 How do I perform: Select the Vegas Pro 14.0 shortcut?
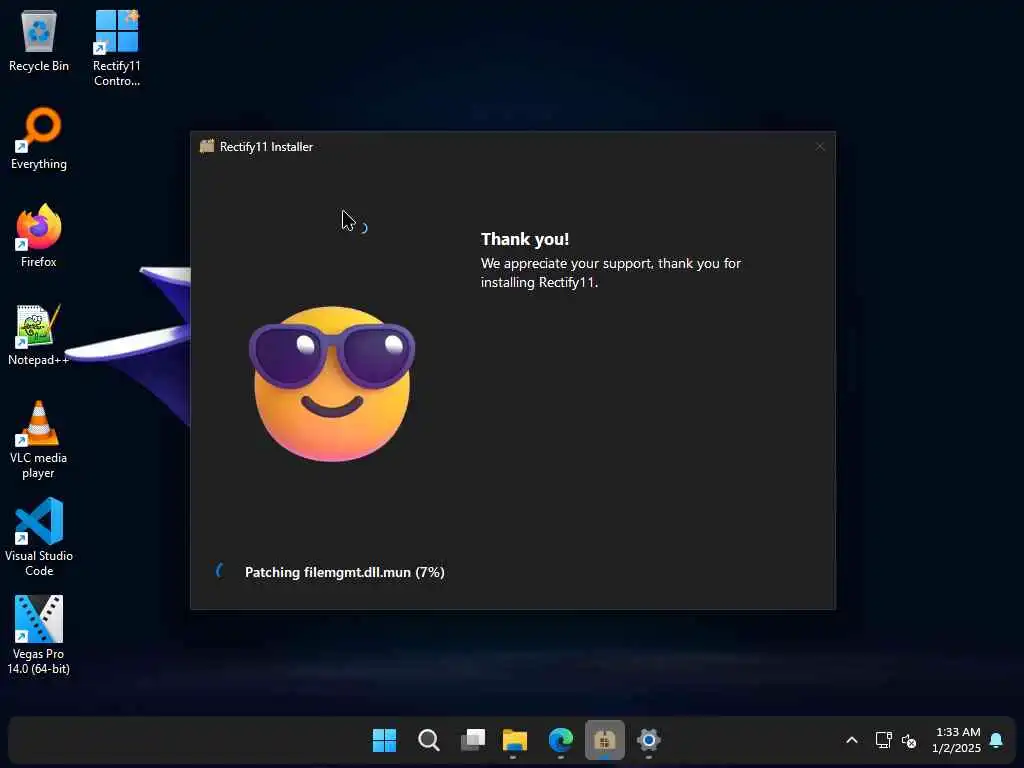[x=39, y=635]
